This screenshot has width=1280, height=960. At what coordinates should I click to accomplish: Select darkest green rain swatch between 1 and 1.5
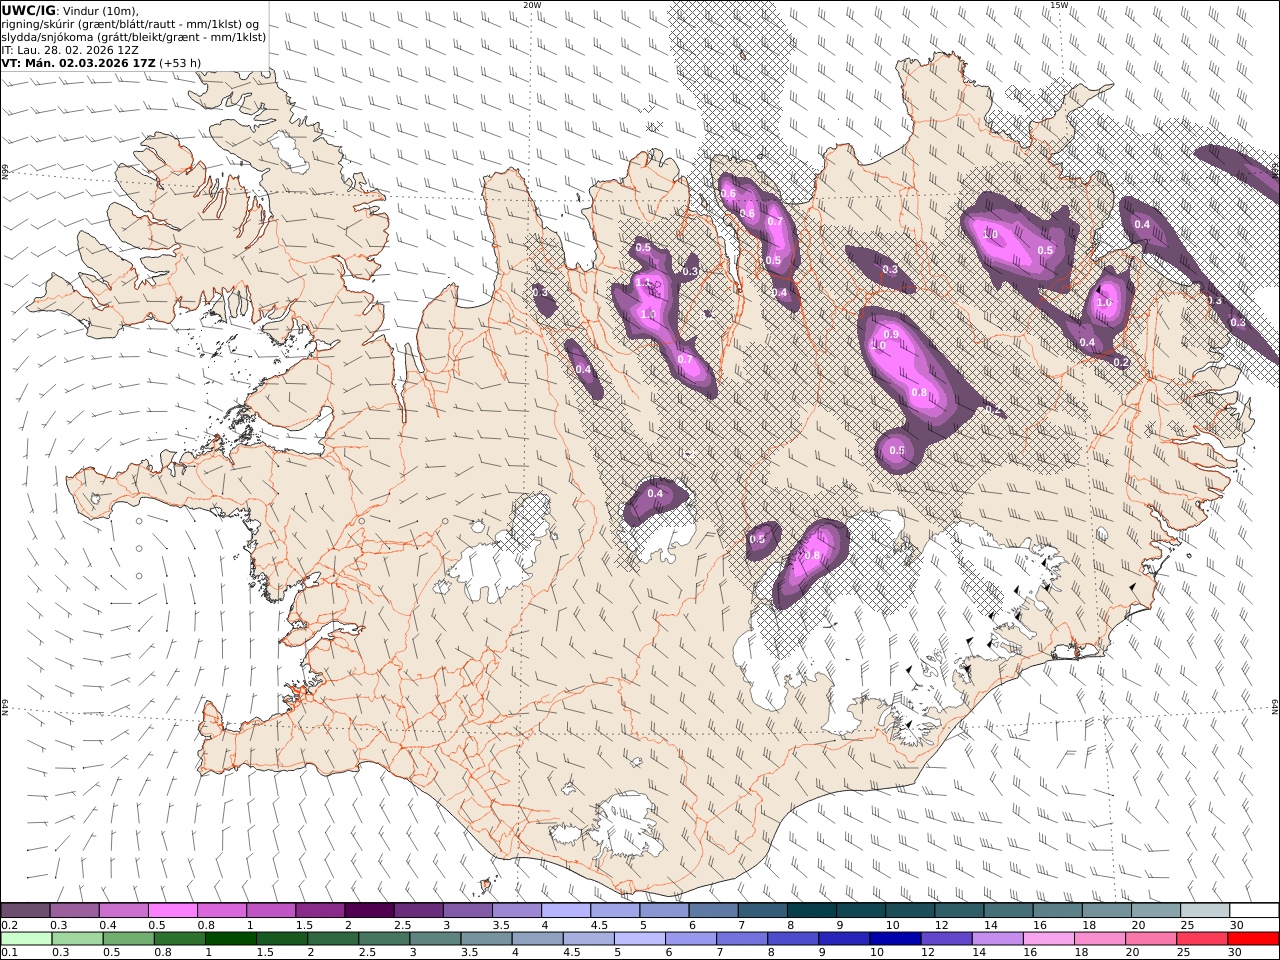[230, 939]
